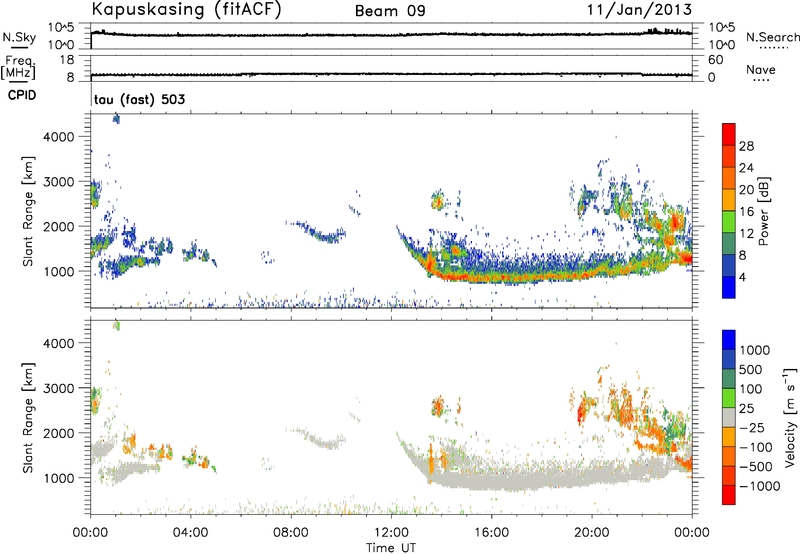The width and height of the screenshot is (800, 554).
Task: Click the 00:00 label at axis end
Action: [692, 533]
